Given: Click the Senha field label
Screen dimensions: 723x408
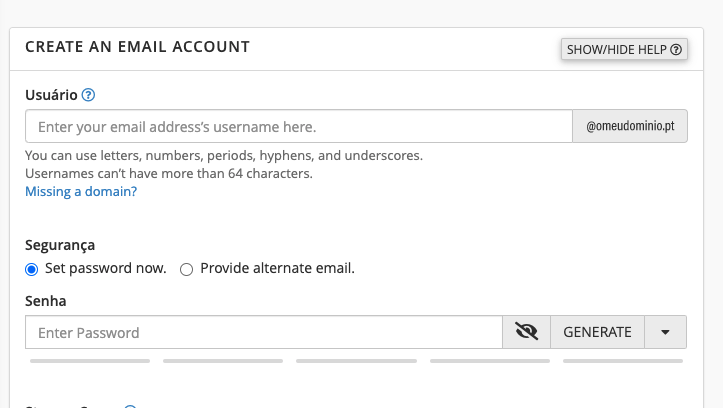Looking at the screenshot, I should coord(46,300).
